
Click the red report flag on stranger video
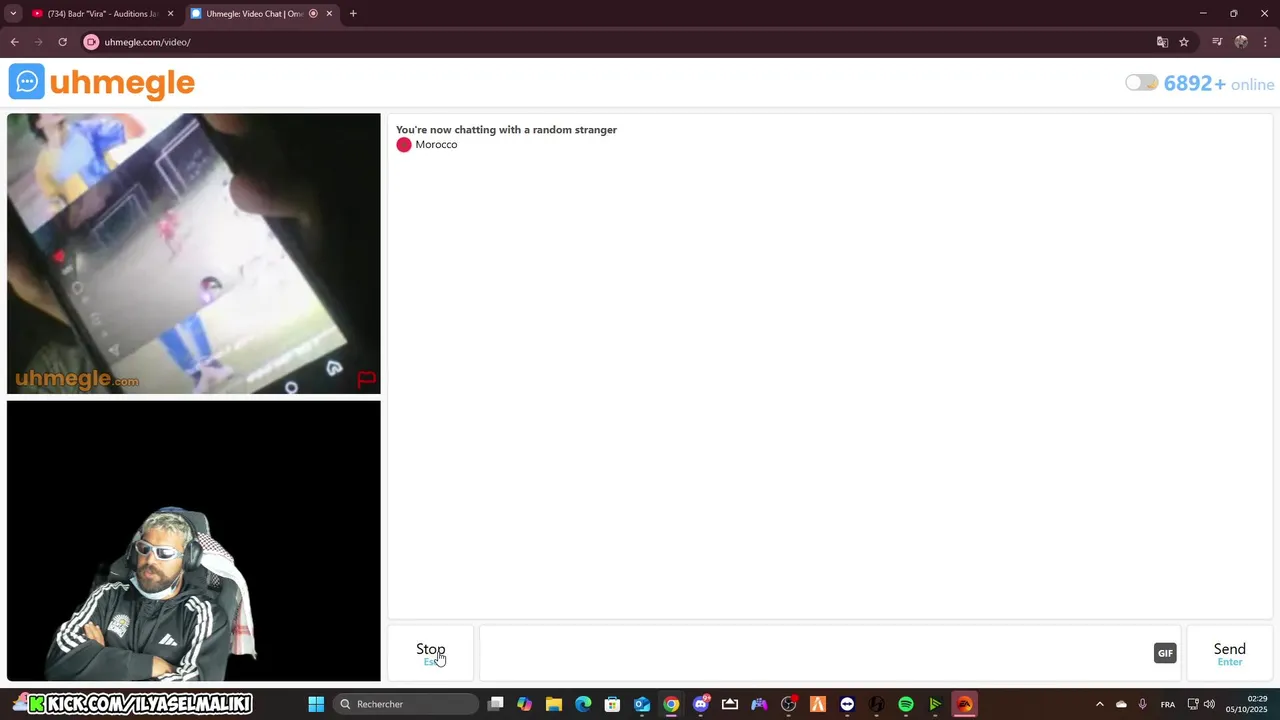coord(366,379)
